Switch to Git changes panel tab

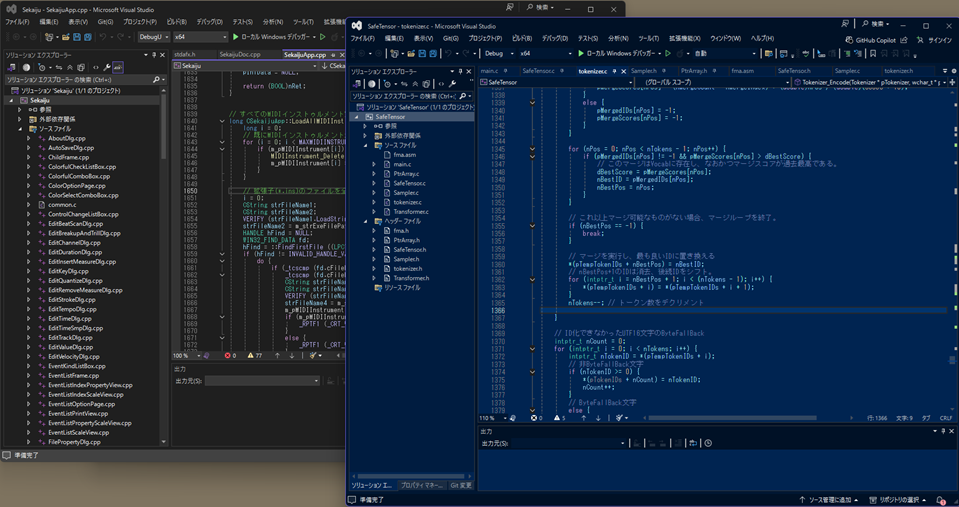(461, 485)
